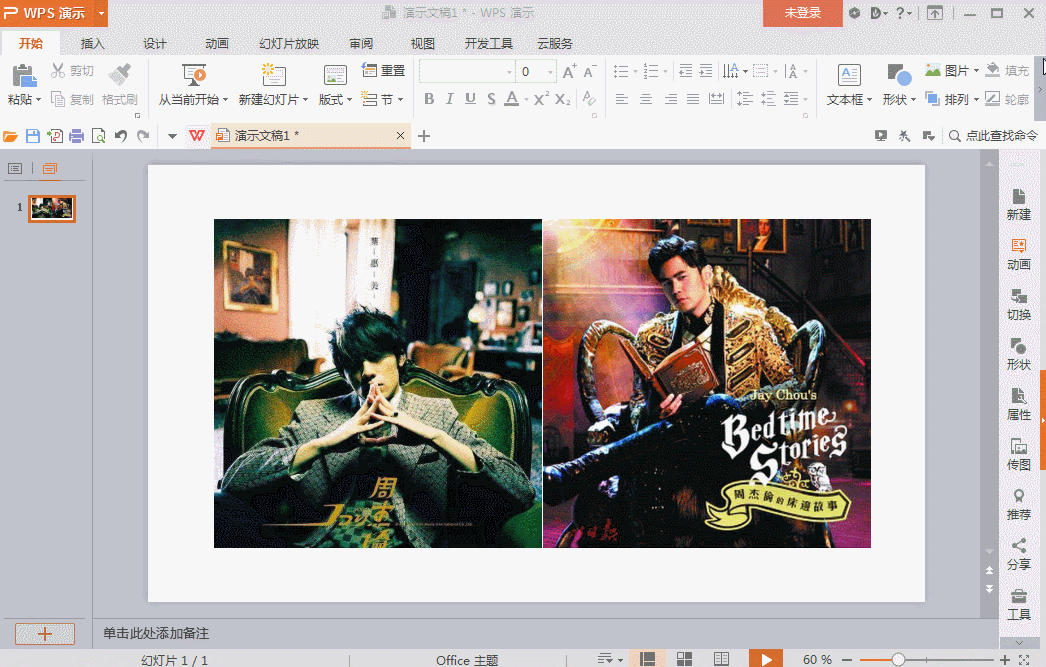Toggle italic formatting

450,99
